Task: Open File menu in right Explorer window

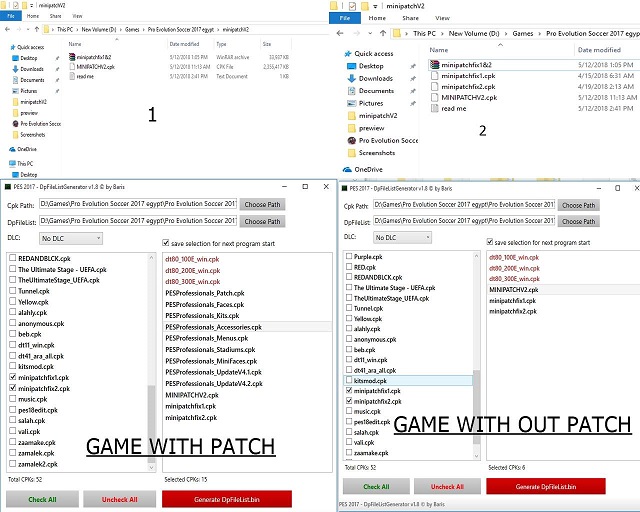Action: click(345, 18)
